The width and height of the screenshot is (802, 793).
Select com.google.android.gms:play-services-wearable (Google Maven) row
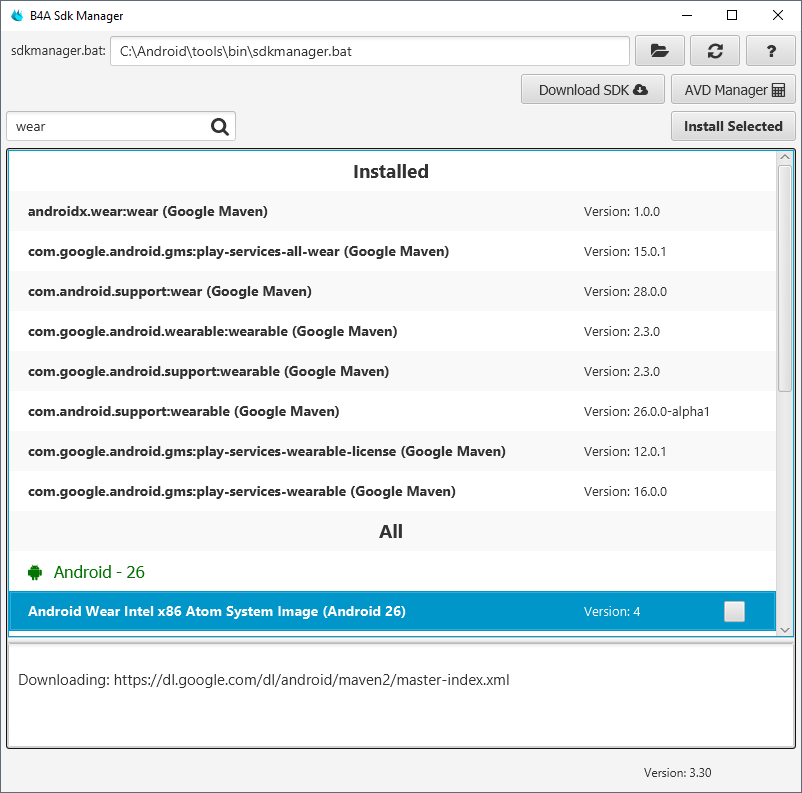pyautogui.click(x=392, y=491)
